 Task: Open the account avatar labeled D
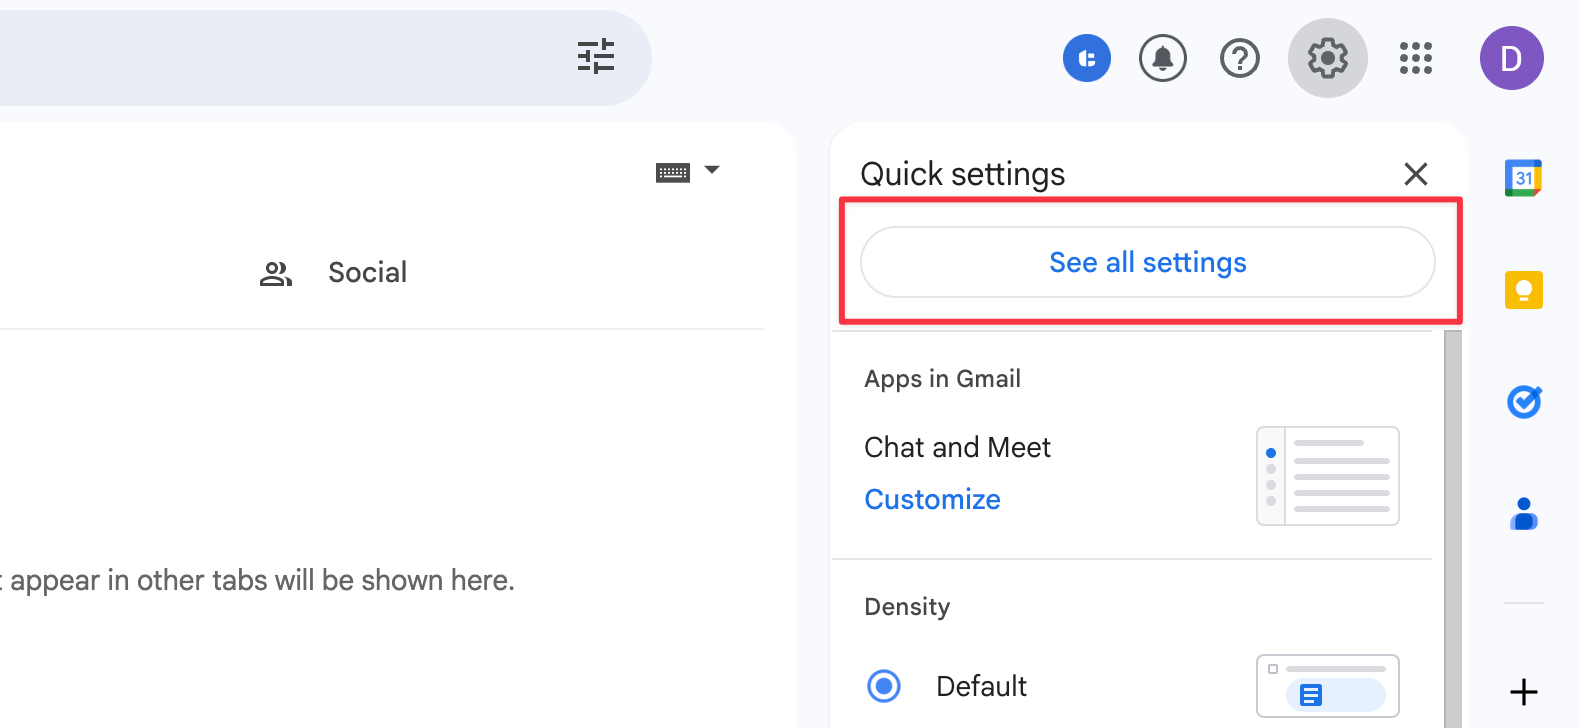[1512, 58]
